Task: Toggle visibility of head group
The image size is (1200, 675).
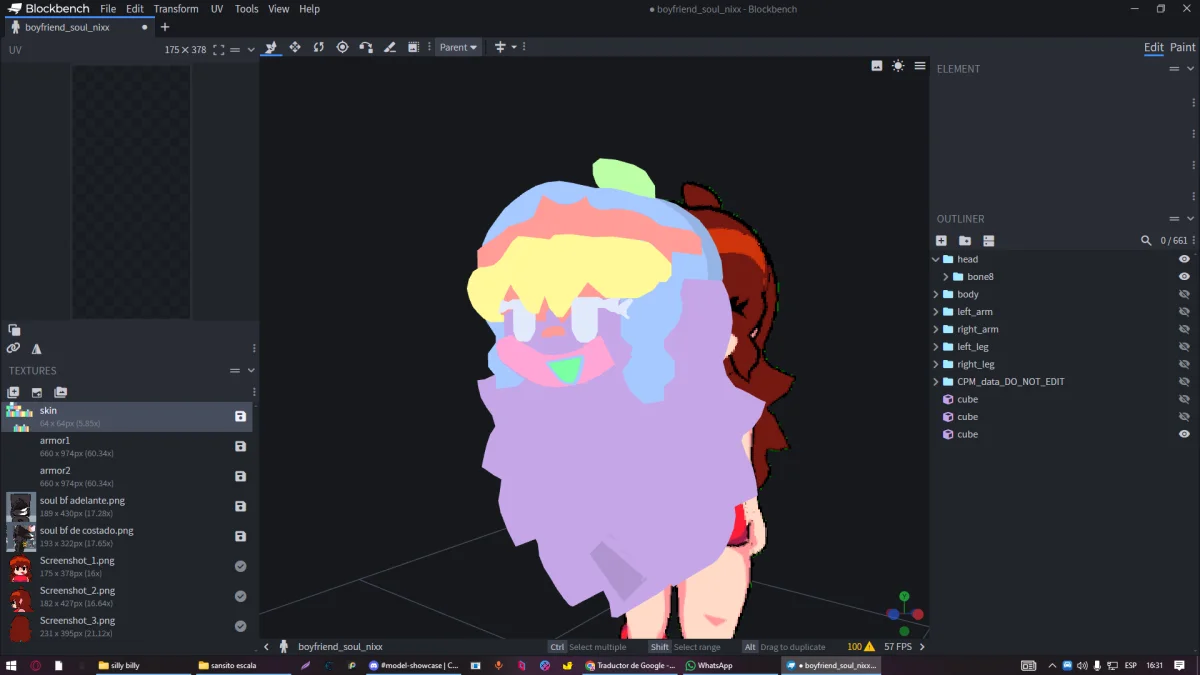Action: pos(1184,259)
